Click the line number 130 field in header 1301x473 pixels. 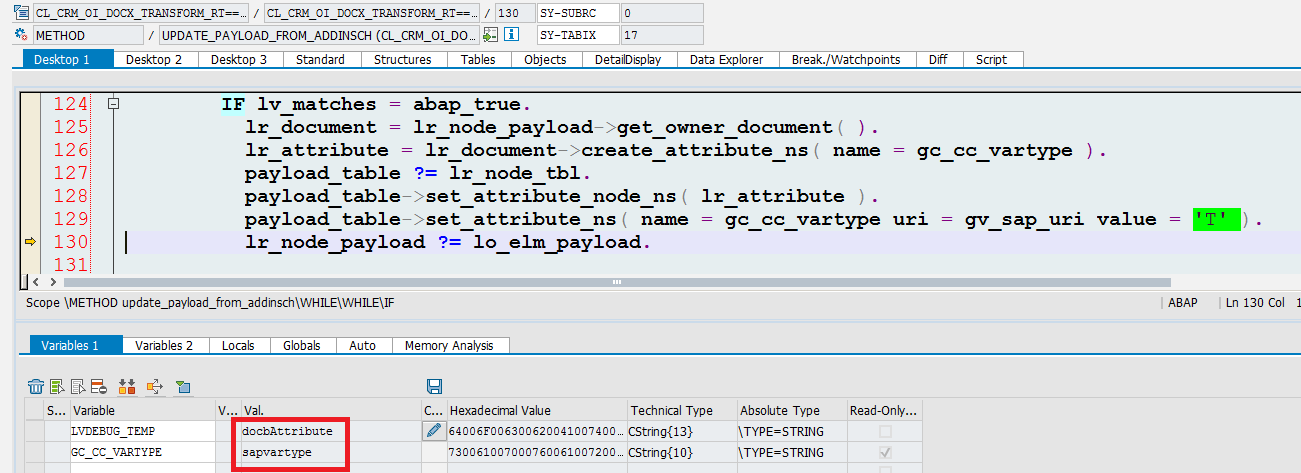(515, 14)
